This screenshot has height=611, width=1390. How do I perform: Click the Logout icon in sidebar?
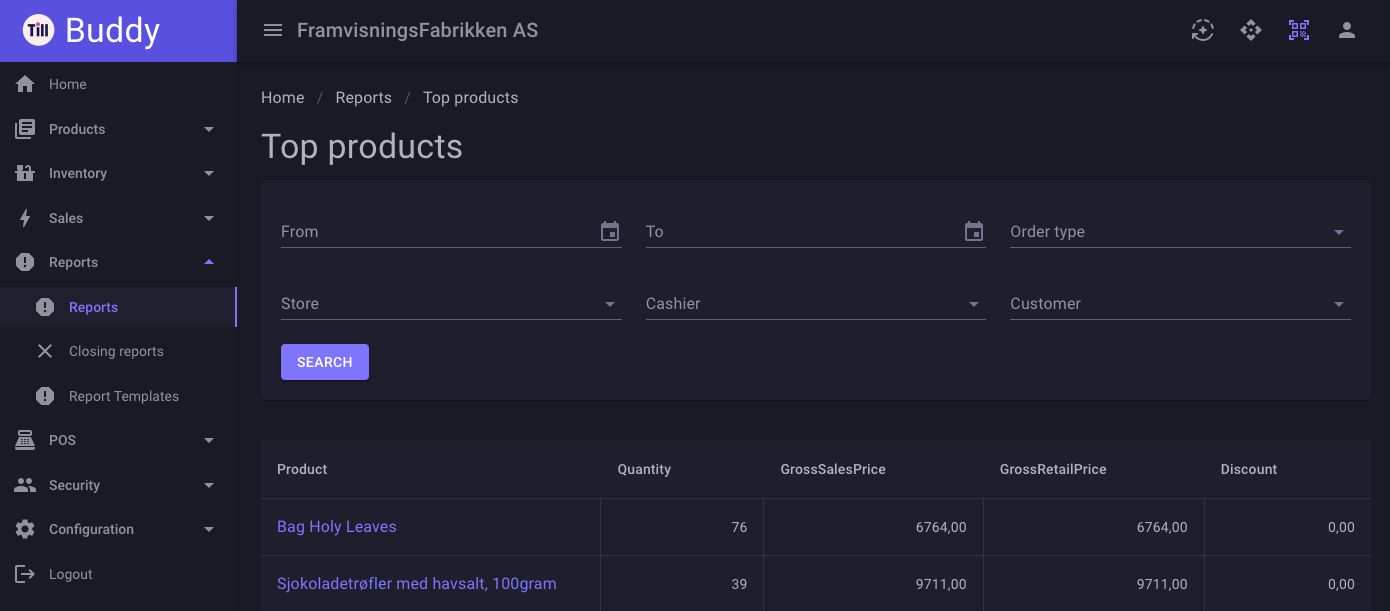(25, 574)
